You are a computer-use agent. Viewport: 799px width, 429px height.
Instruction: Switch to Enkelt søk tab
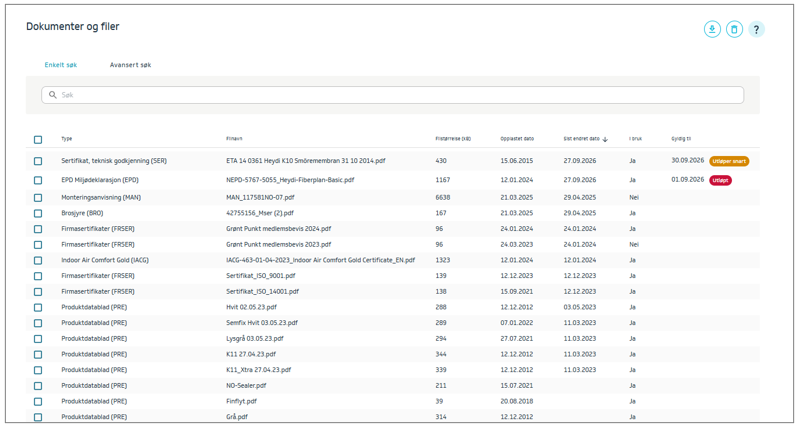point(61,65)
